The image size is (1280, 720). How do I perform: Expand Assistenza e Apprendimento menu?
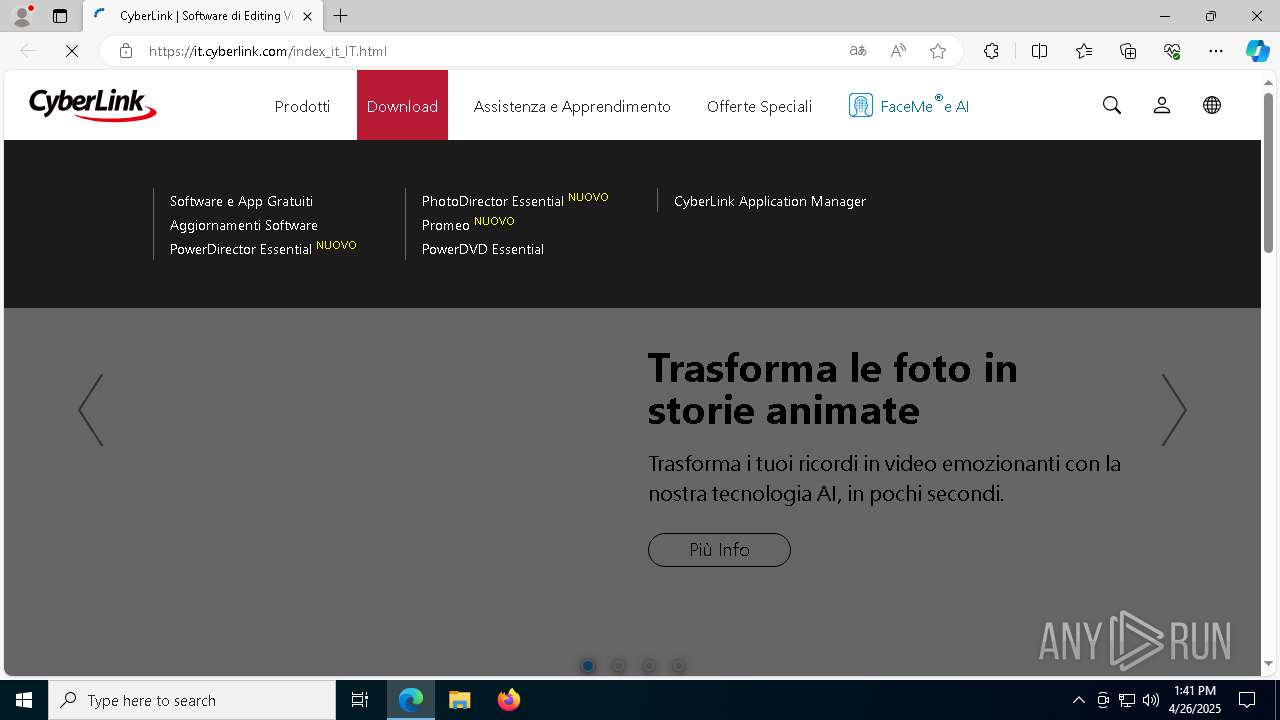click(572, 106)
